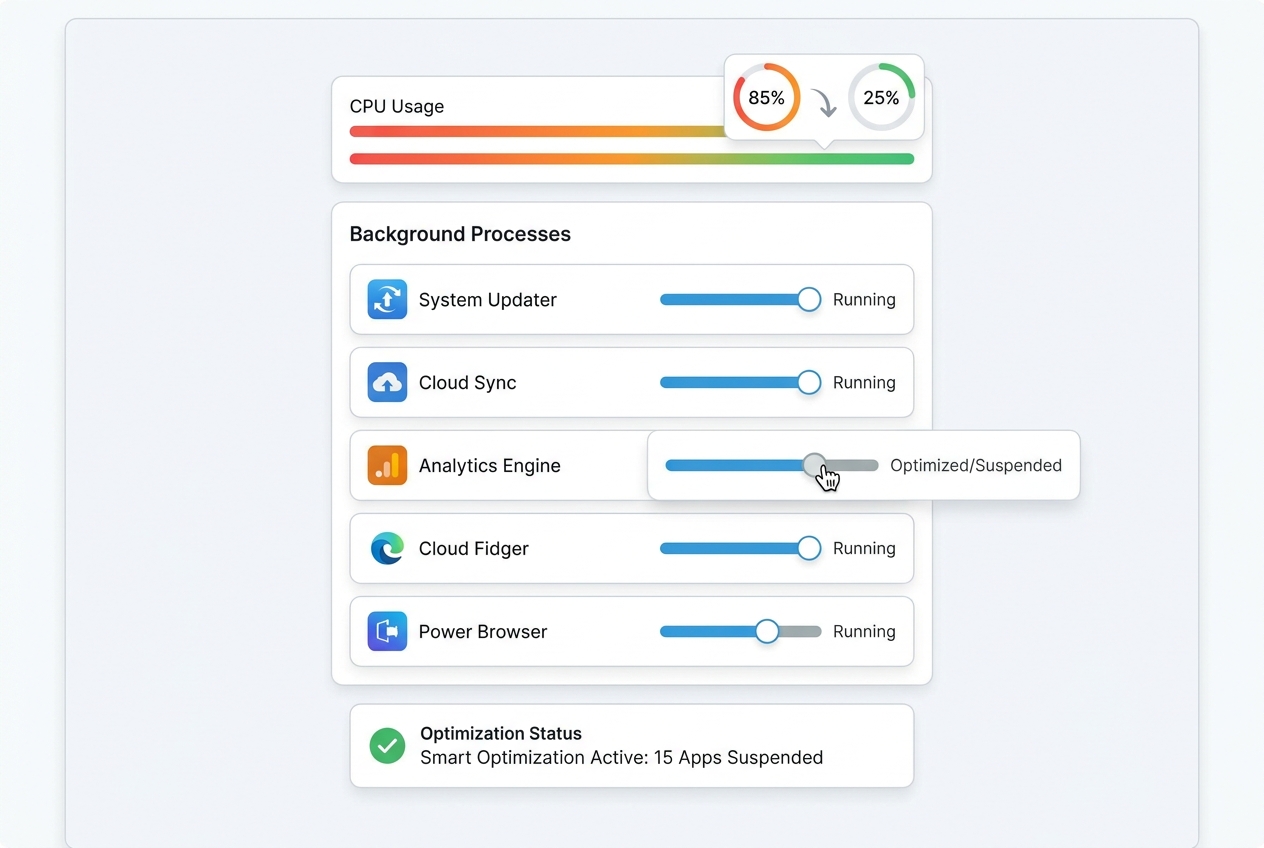Click the Power Browser app icon
Viewport: 1264px width, 848px height.
click(x=387, y=631)
